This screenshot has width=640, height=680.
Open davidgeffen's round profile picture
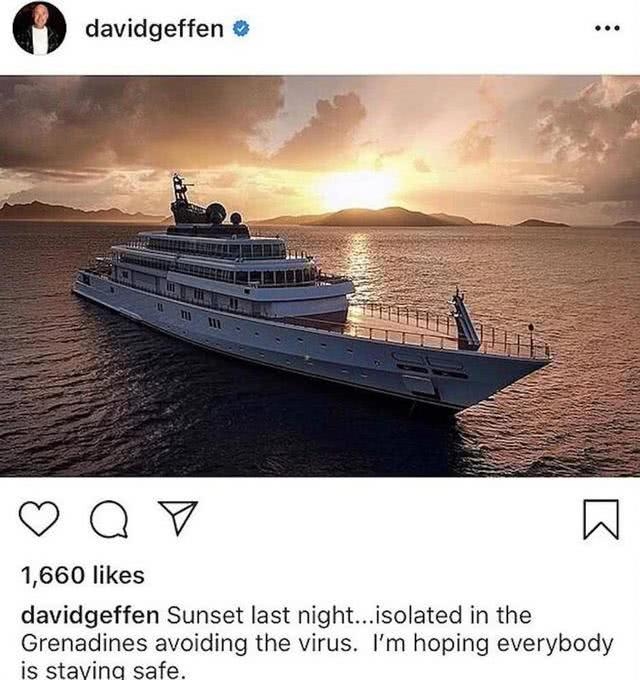coord(39,28)
